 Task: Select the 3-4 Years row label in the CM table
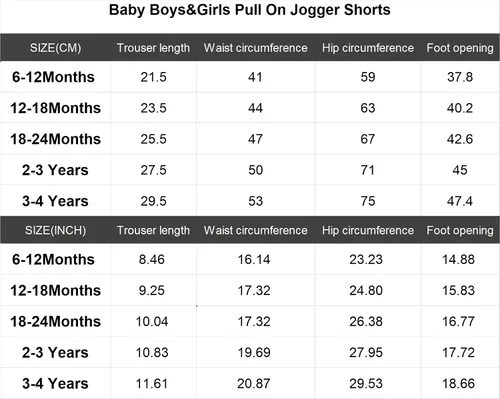pyautogui.click(x=55, y=201)
